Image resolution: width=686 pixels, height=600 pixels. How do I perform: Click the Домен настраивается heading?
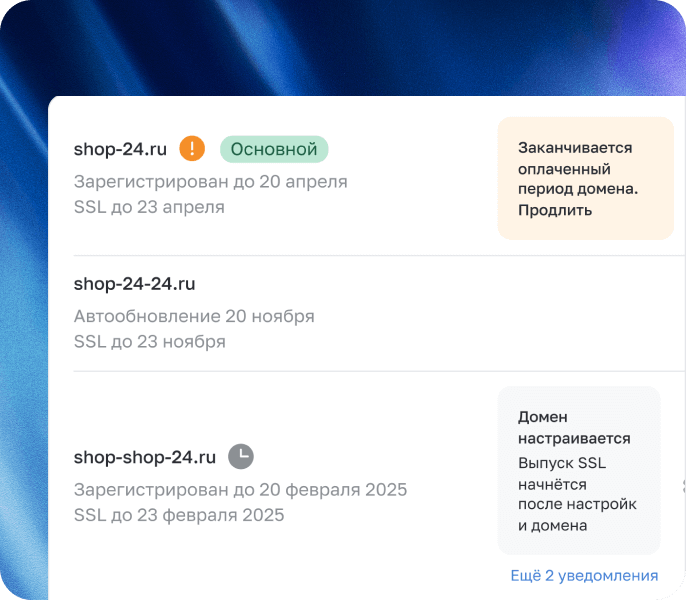tap(574, 428)
